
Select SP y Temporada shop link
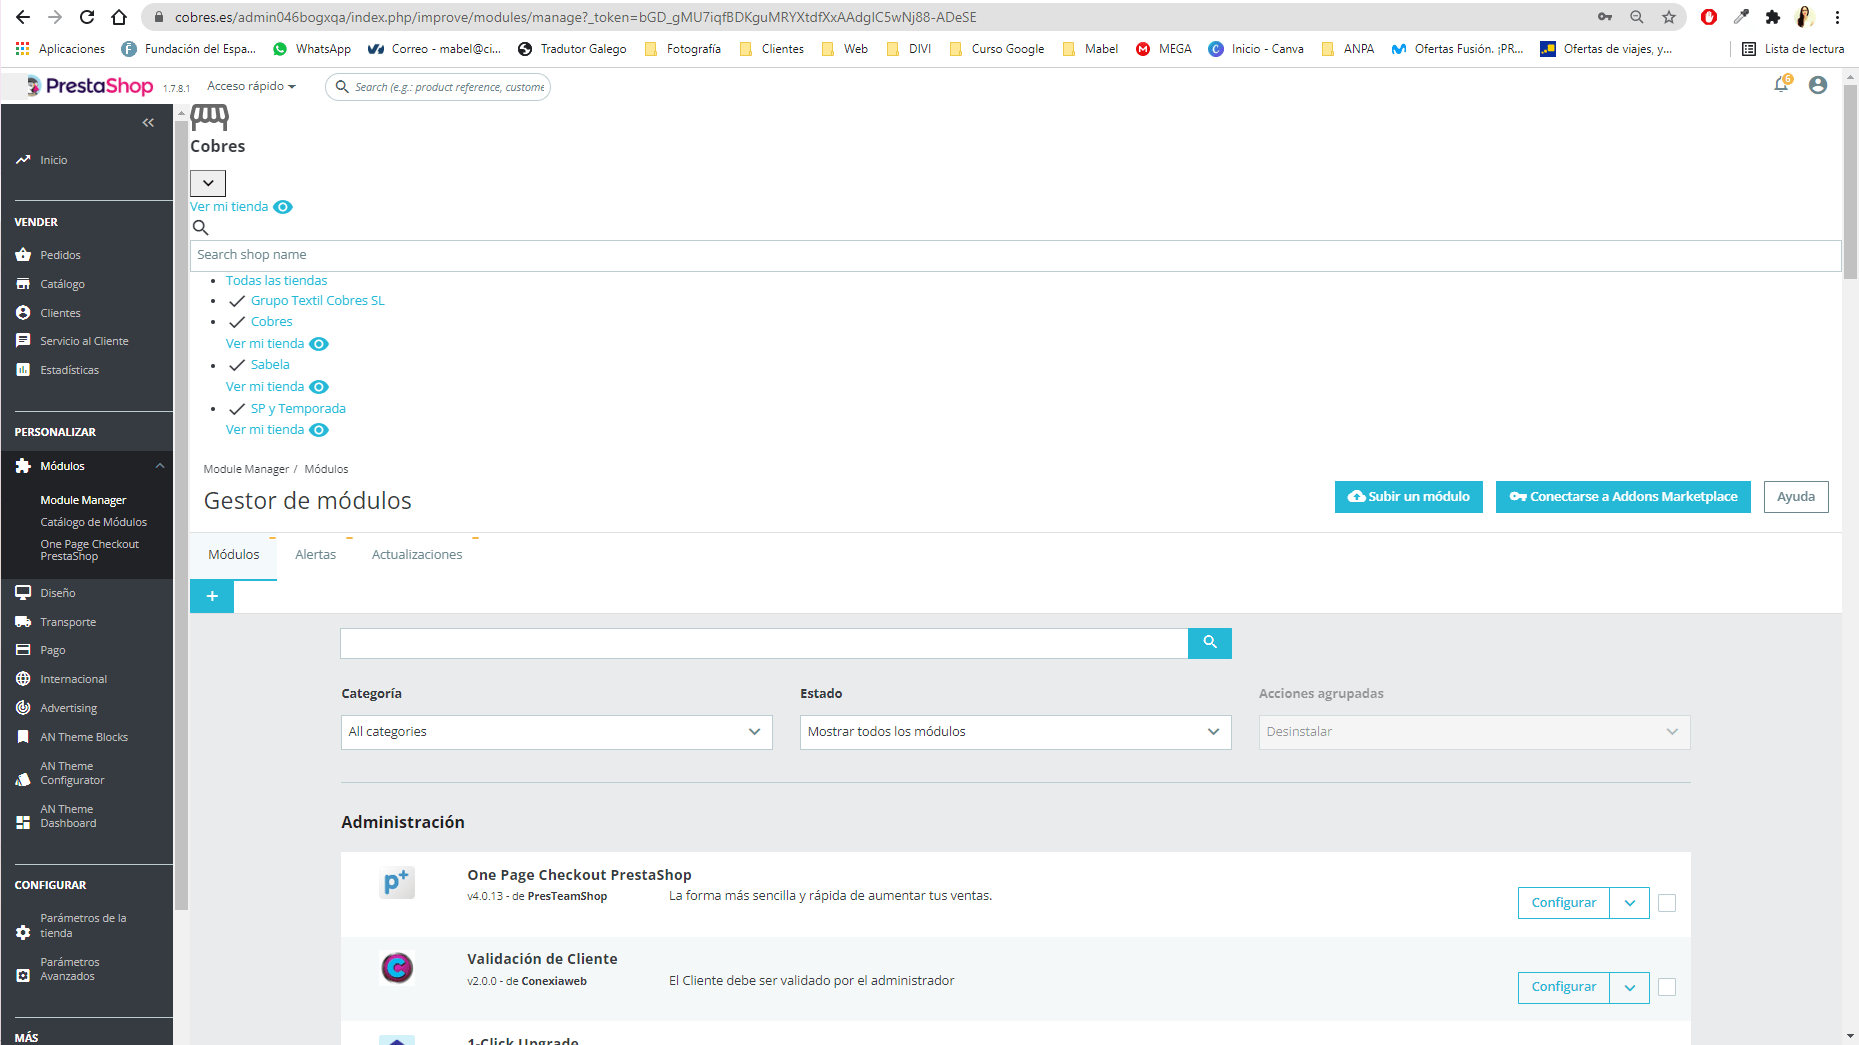click(x=298, y=409)
